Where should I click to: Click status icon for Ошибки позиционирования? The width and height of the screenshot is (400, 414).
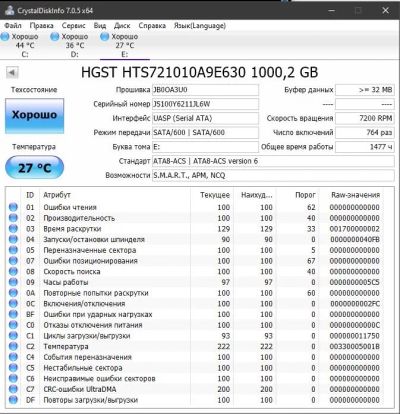pyautogui.click(x=13, y=261)
